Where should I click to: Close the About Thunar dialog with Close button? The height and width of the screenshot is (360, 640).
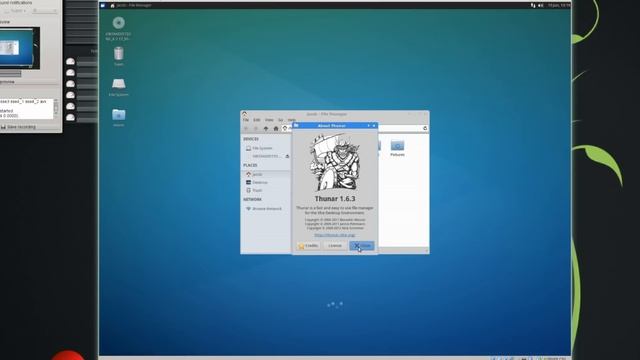click(362, 246)
